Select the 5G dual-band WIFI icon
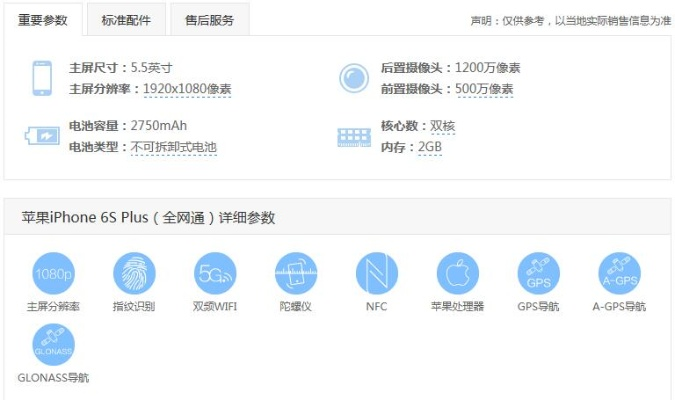675x400 pixels. pyautogui.click(x=215, y=273)
